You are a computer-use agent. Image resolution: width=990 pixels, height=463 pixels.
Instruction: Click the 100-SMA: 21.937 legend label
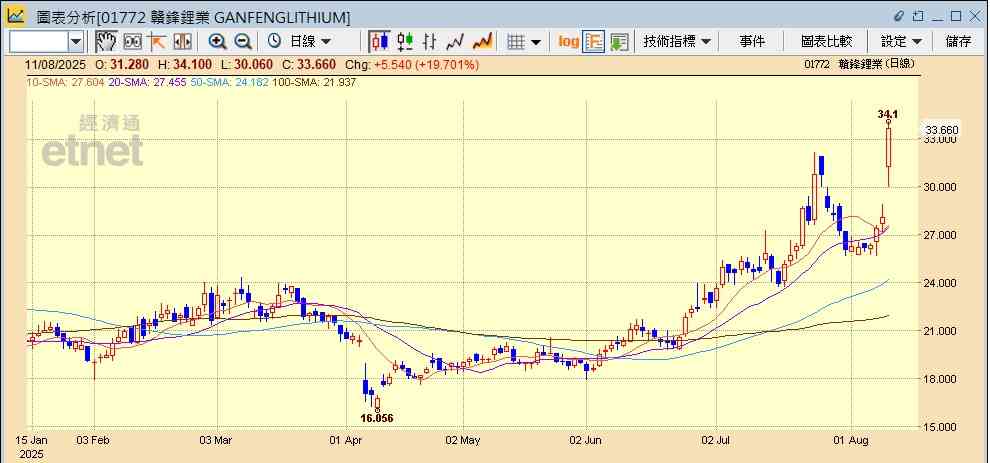coord(313,82)
